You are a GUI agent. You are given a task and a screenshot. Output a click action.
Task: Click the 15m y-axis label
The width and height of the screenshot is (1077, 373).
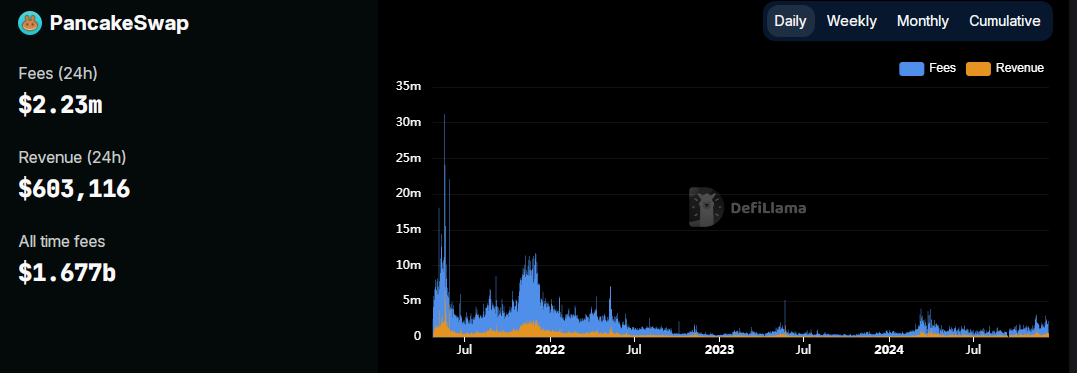coord(409,229)
